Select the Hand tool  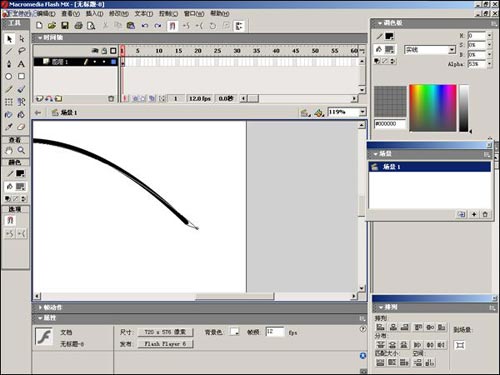[9, 150]
